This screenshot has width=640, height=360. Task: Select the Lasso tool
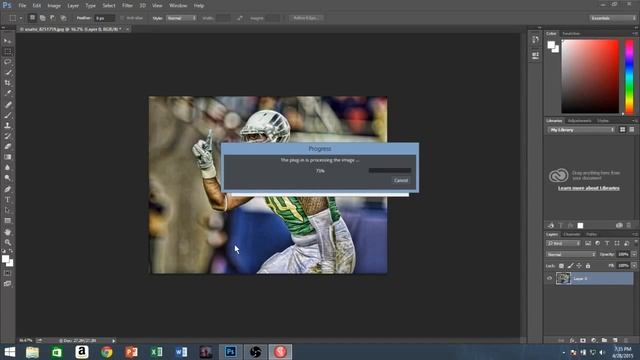(7, 62)
